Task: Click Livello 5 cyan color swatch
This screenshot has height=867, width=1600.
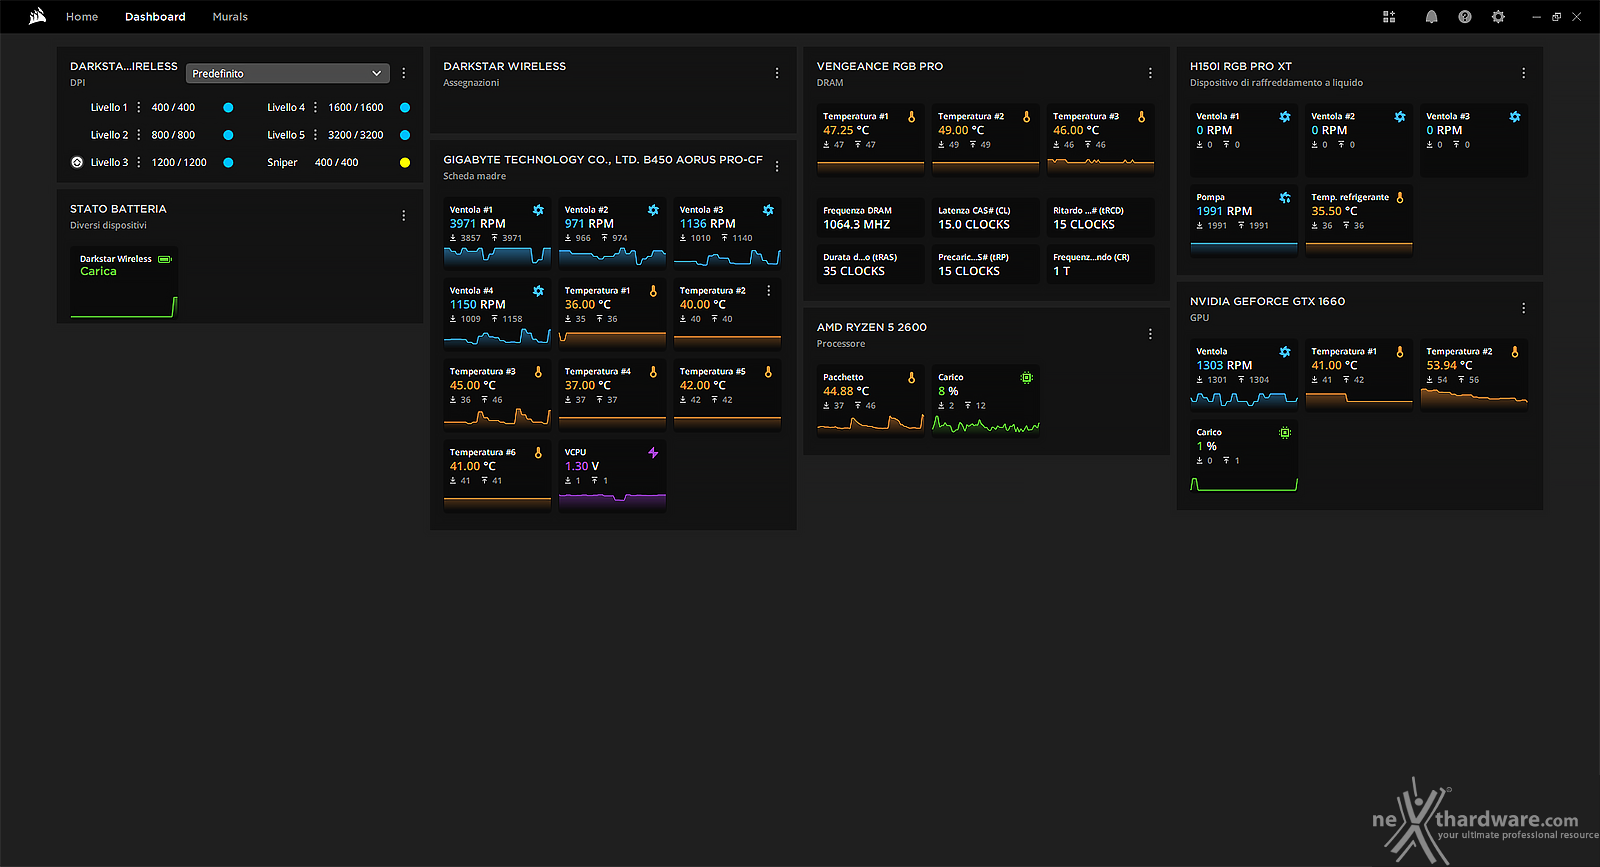Action: tap(405, 135)
